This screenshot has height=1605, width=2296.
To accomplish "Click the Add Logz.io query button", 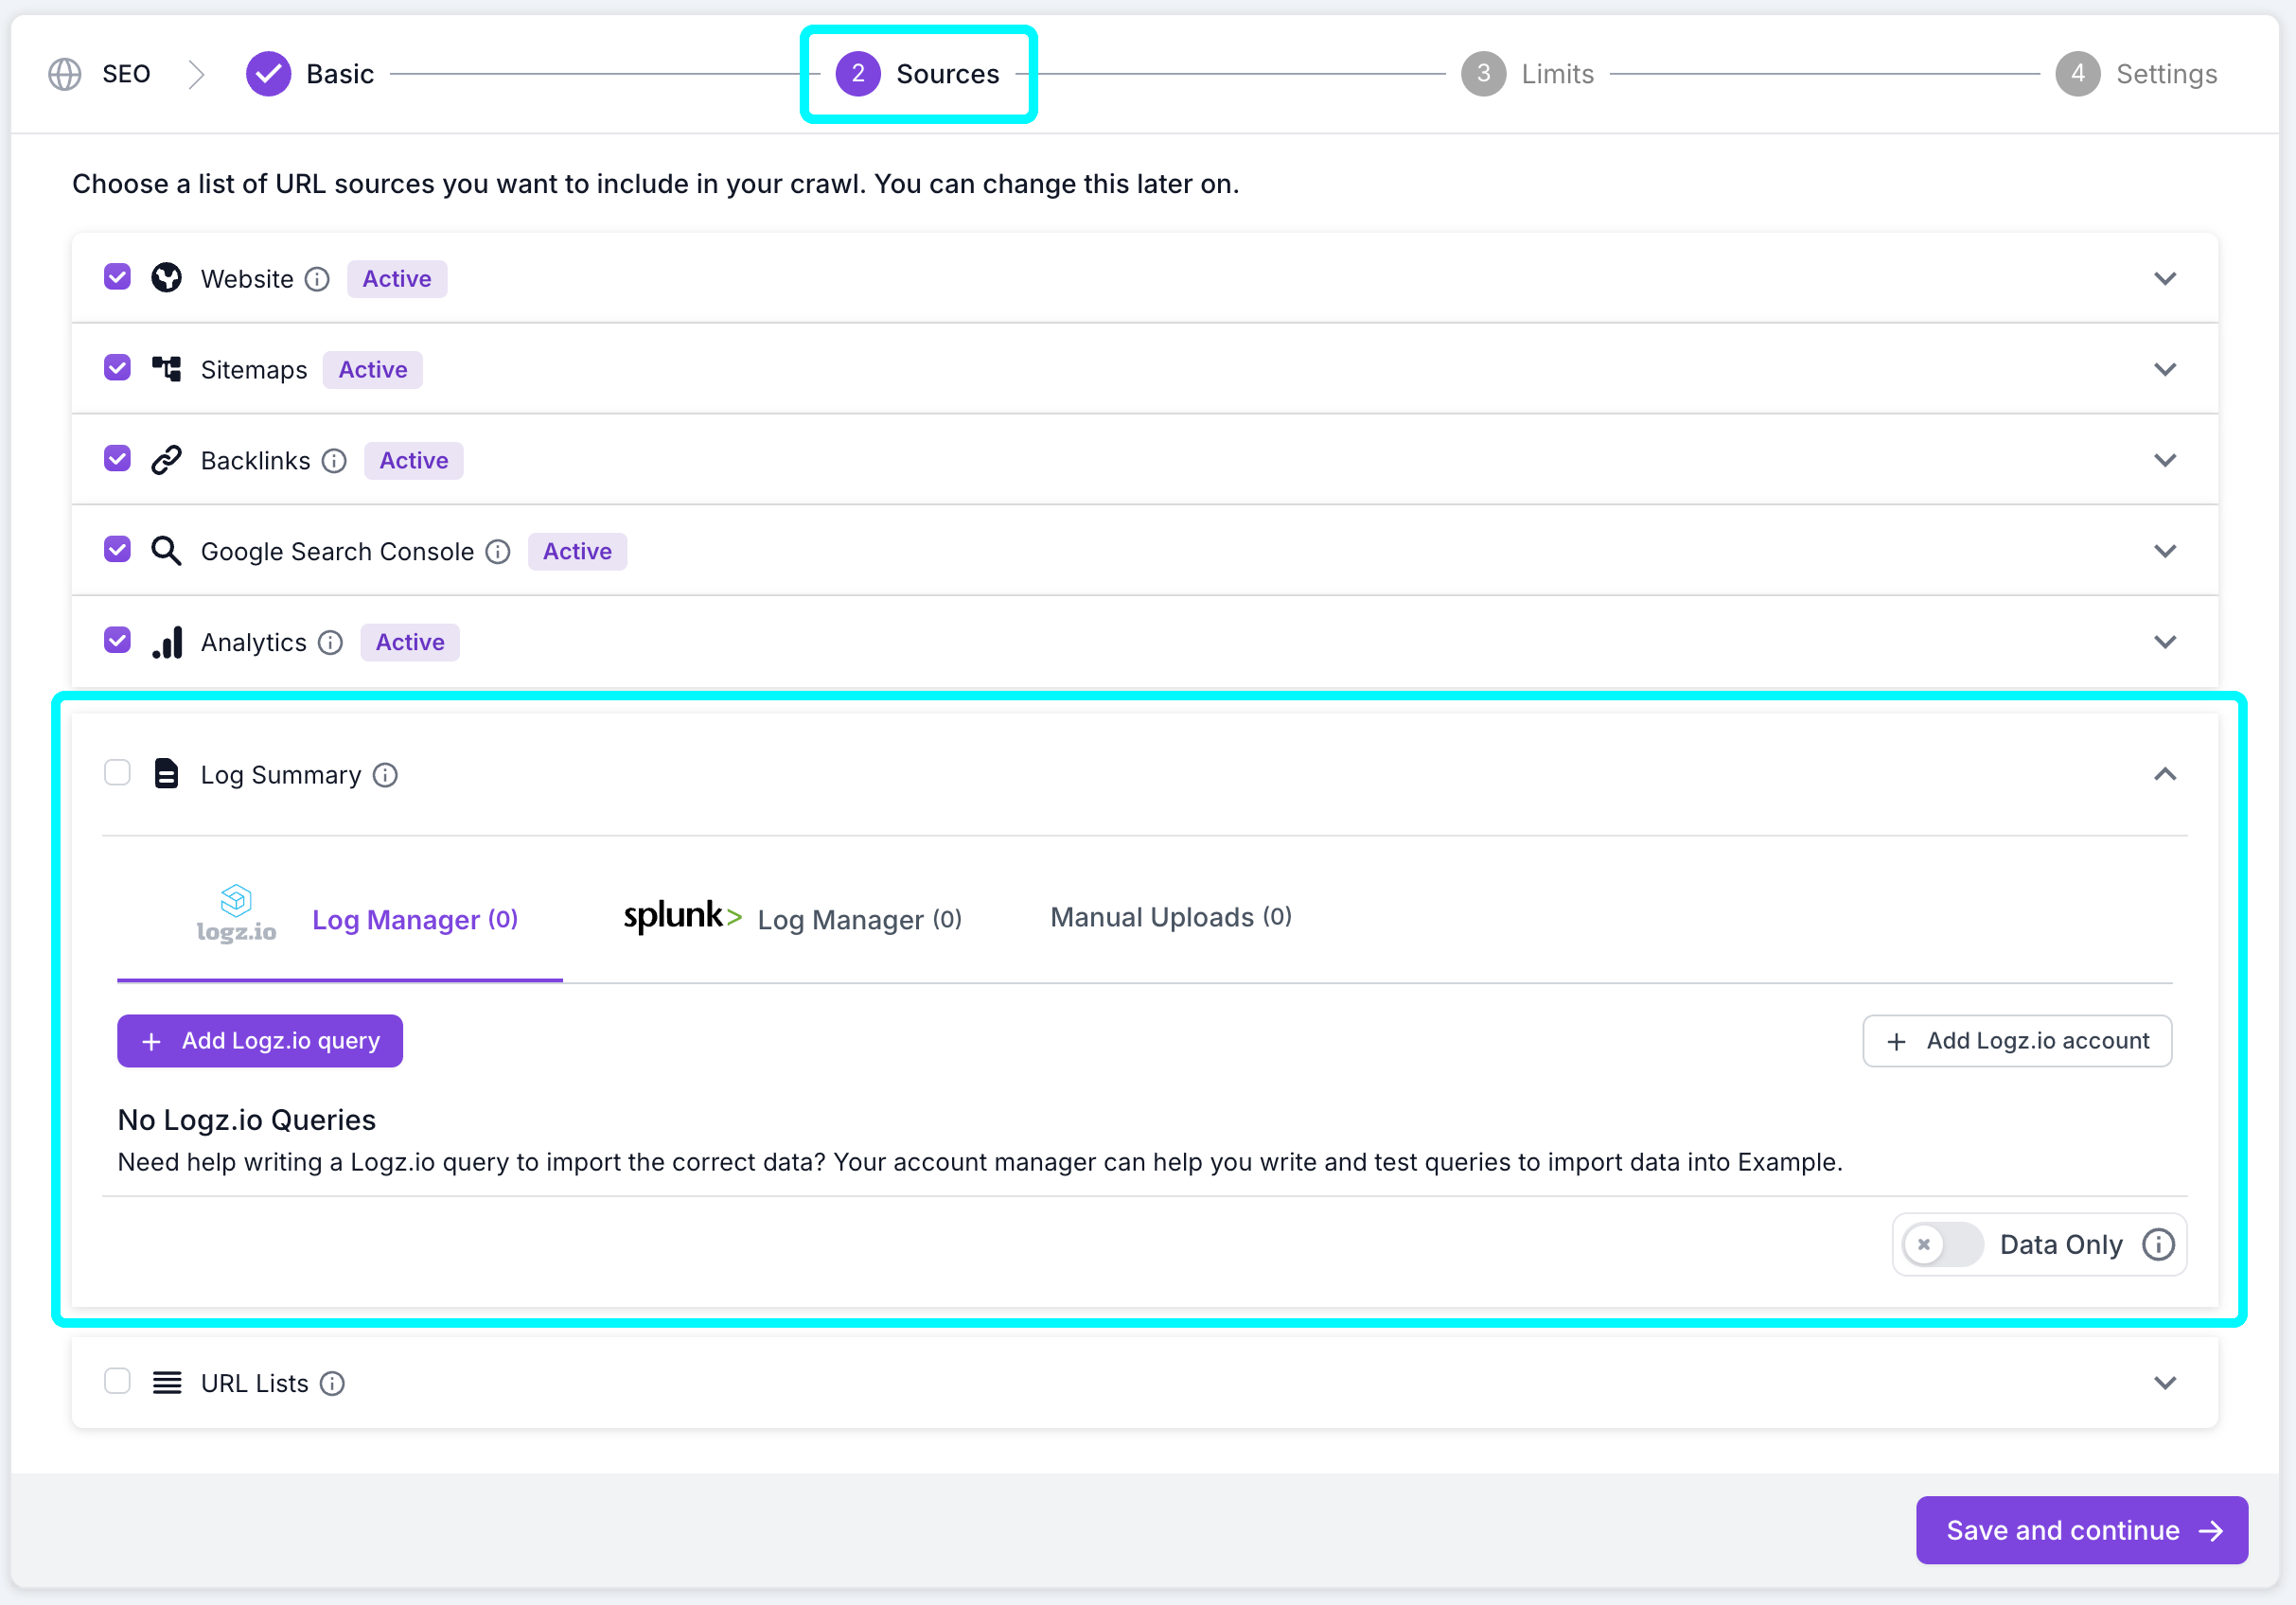I will click(x=259, y=1040).
